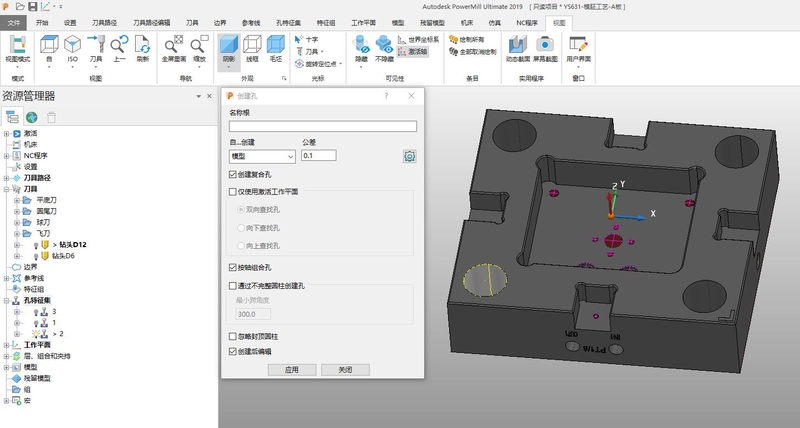
Task: Expand the 工作平面 tree node
Action: [x=7, y=345]
